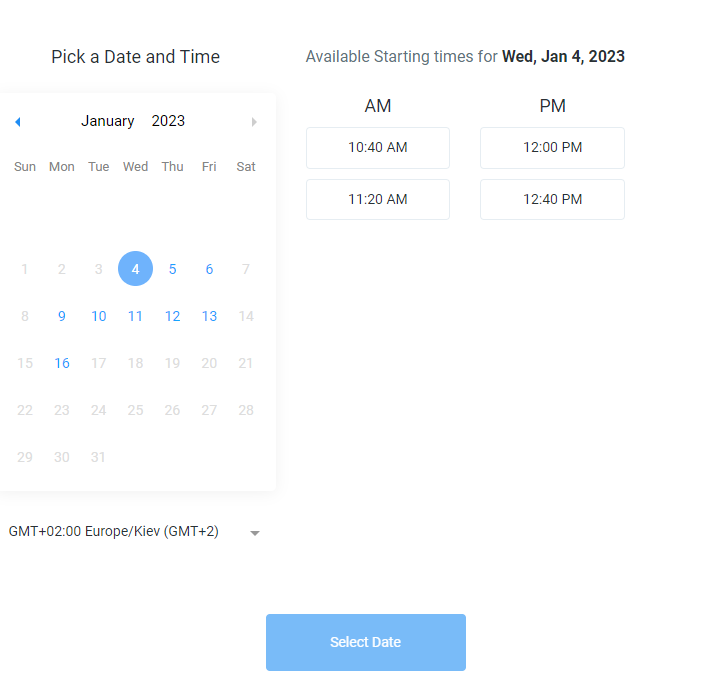Select the highlighted date January 4

(x=135, y=269)
